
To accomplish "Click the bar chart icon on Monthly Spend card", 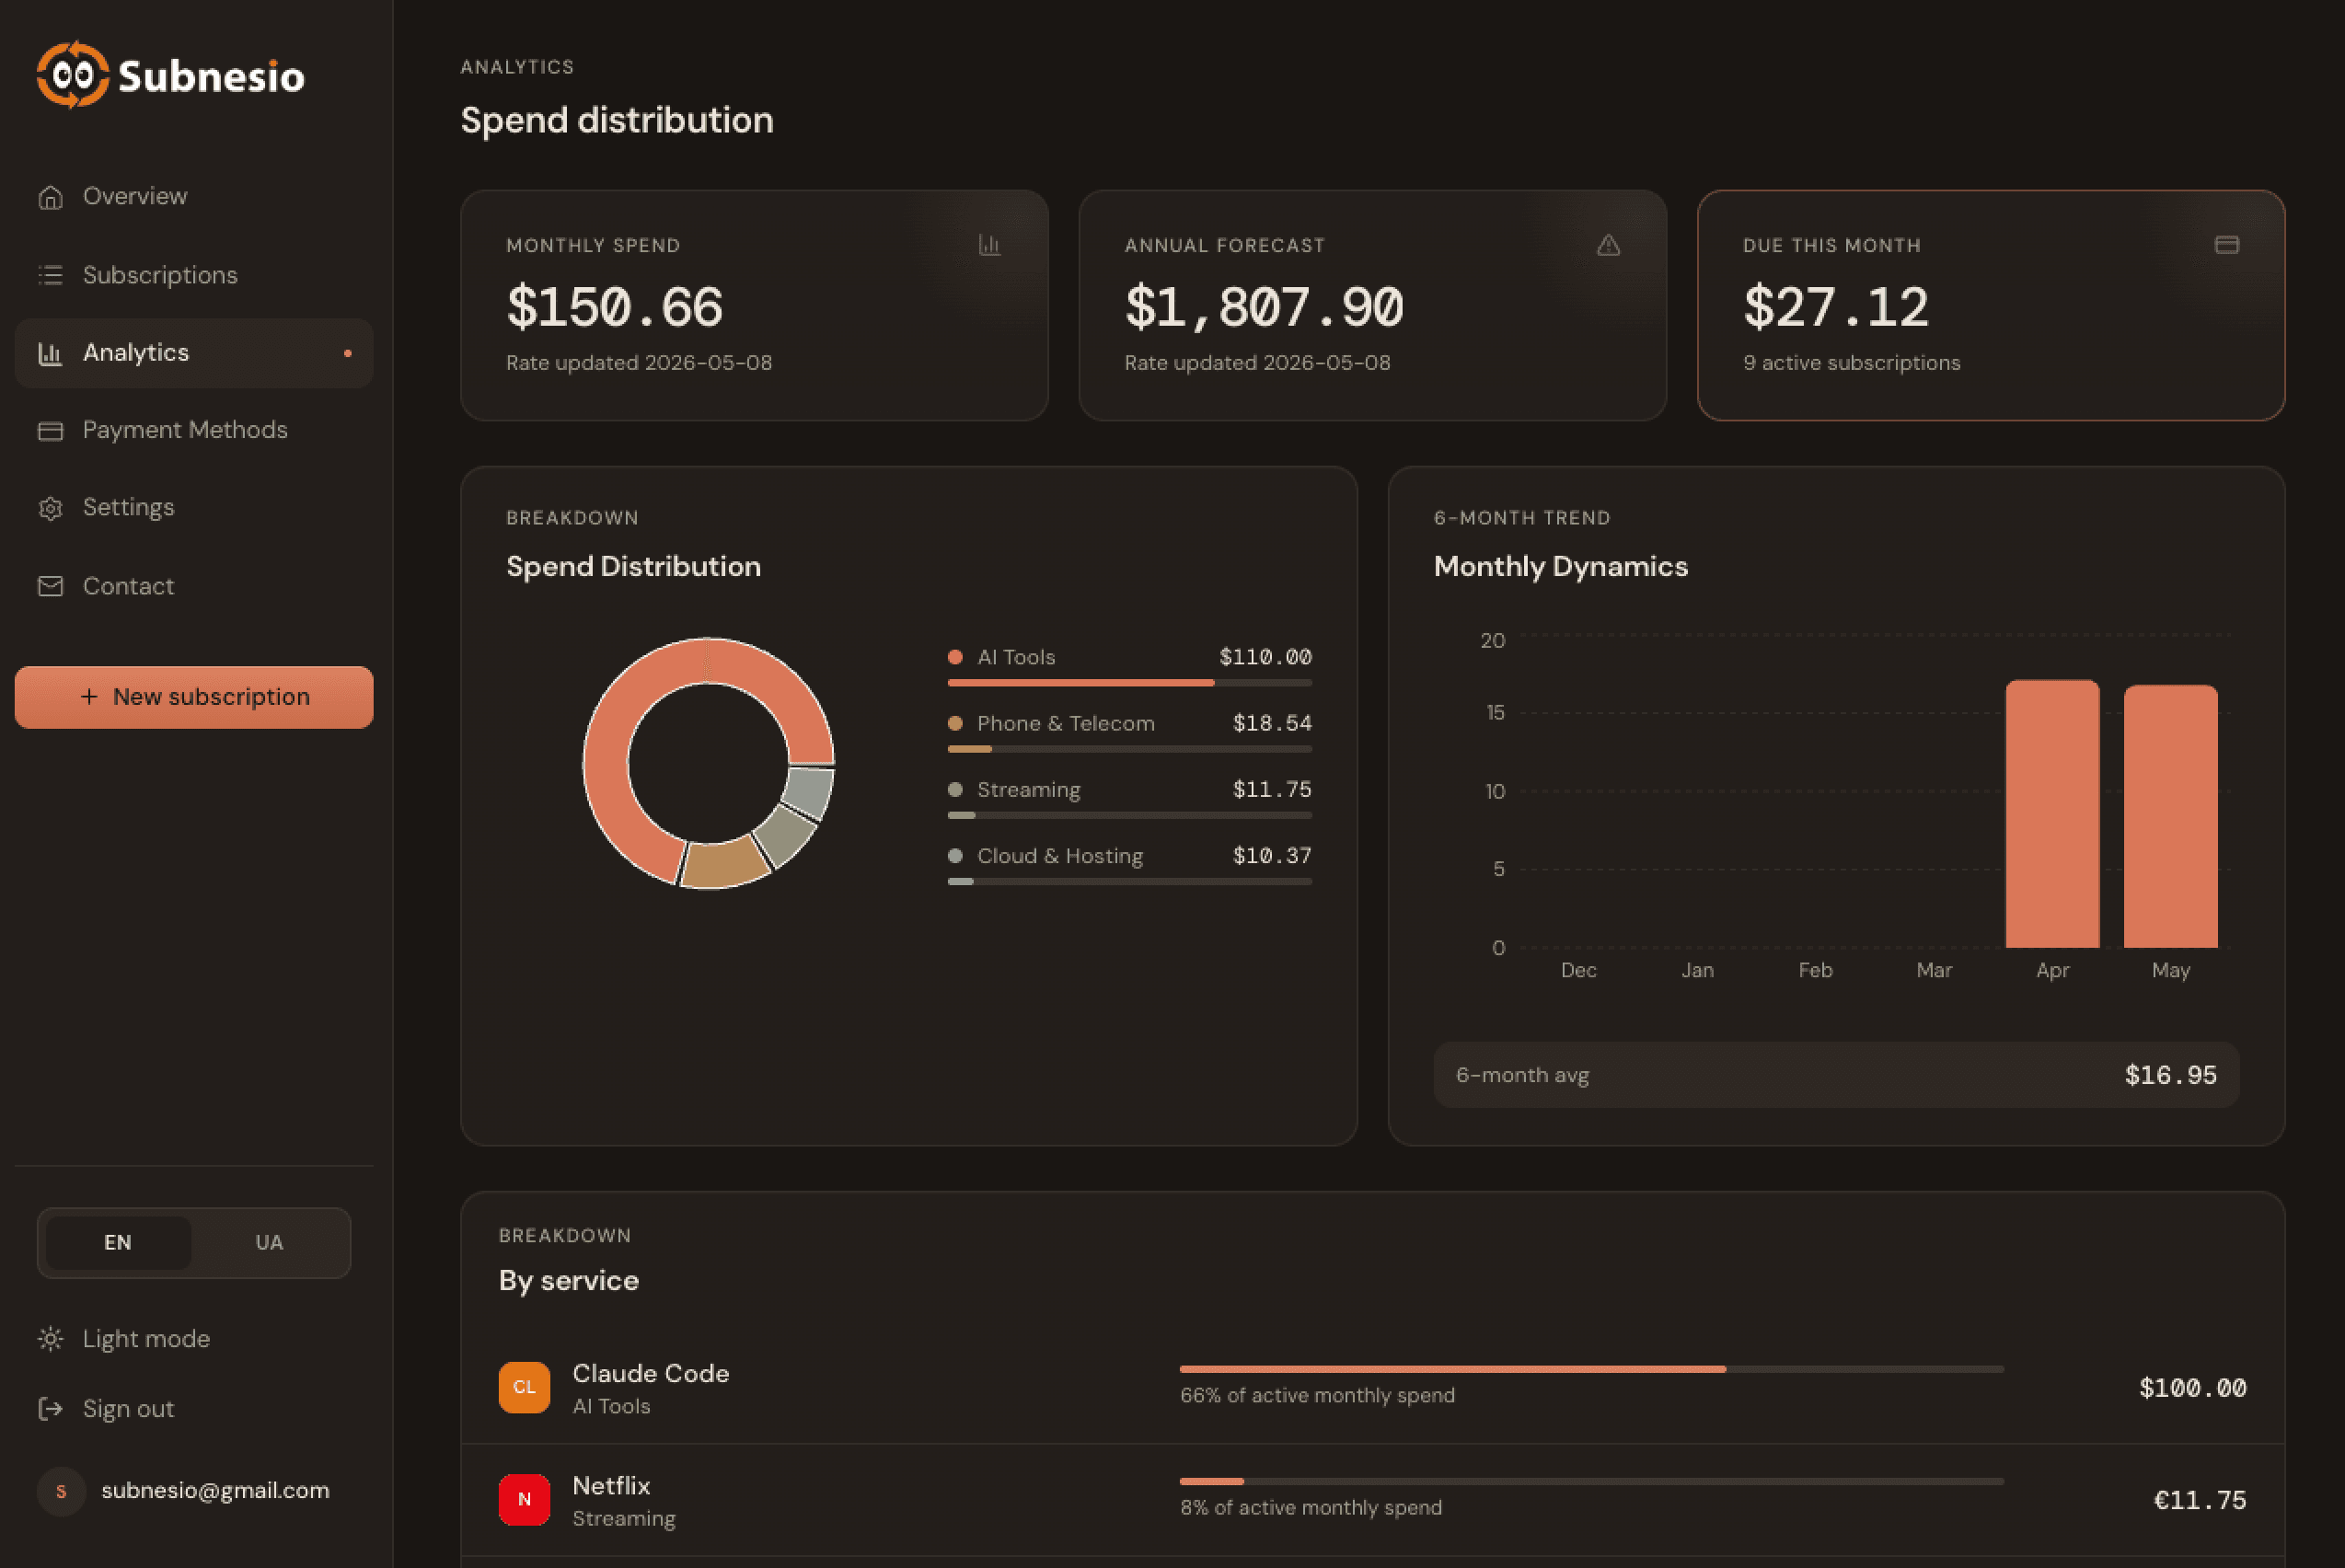I will (x=989, y=245).
